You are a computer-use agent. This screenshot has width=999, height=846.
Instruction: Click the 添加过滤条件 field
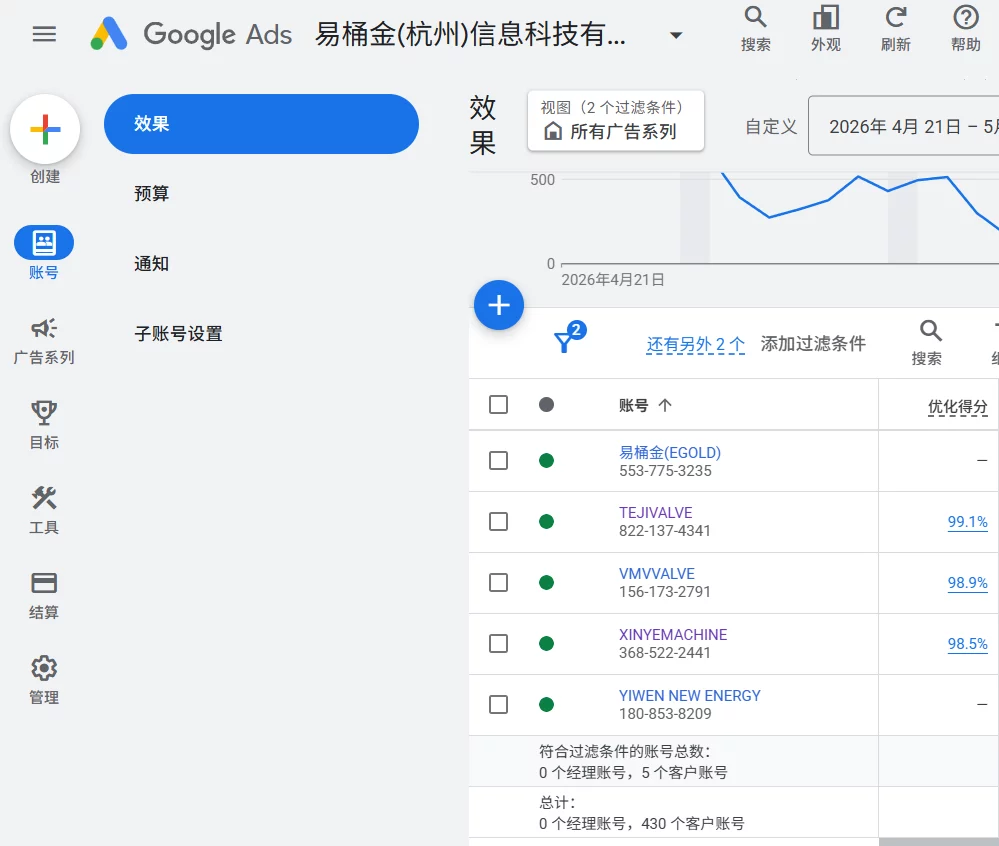coord(813,344)
